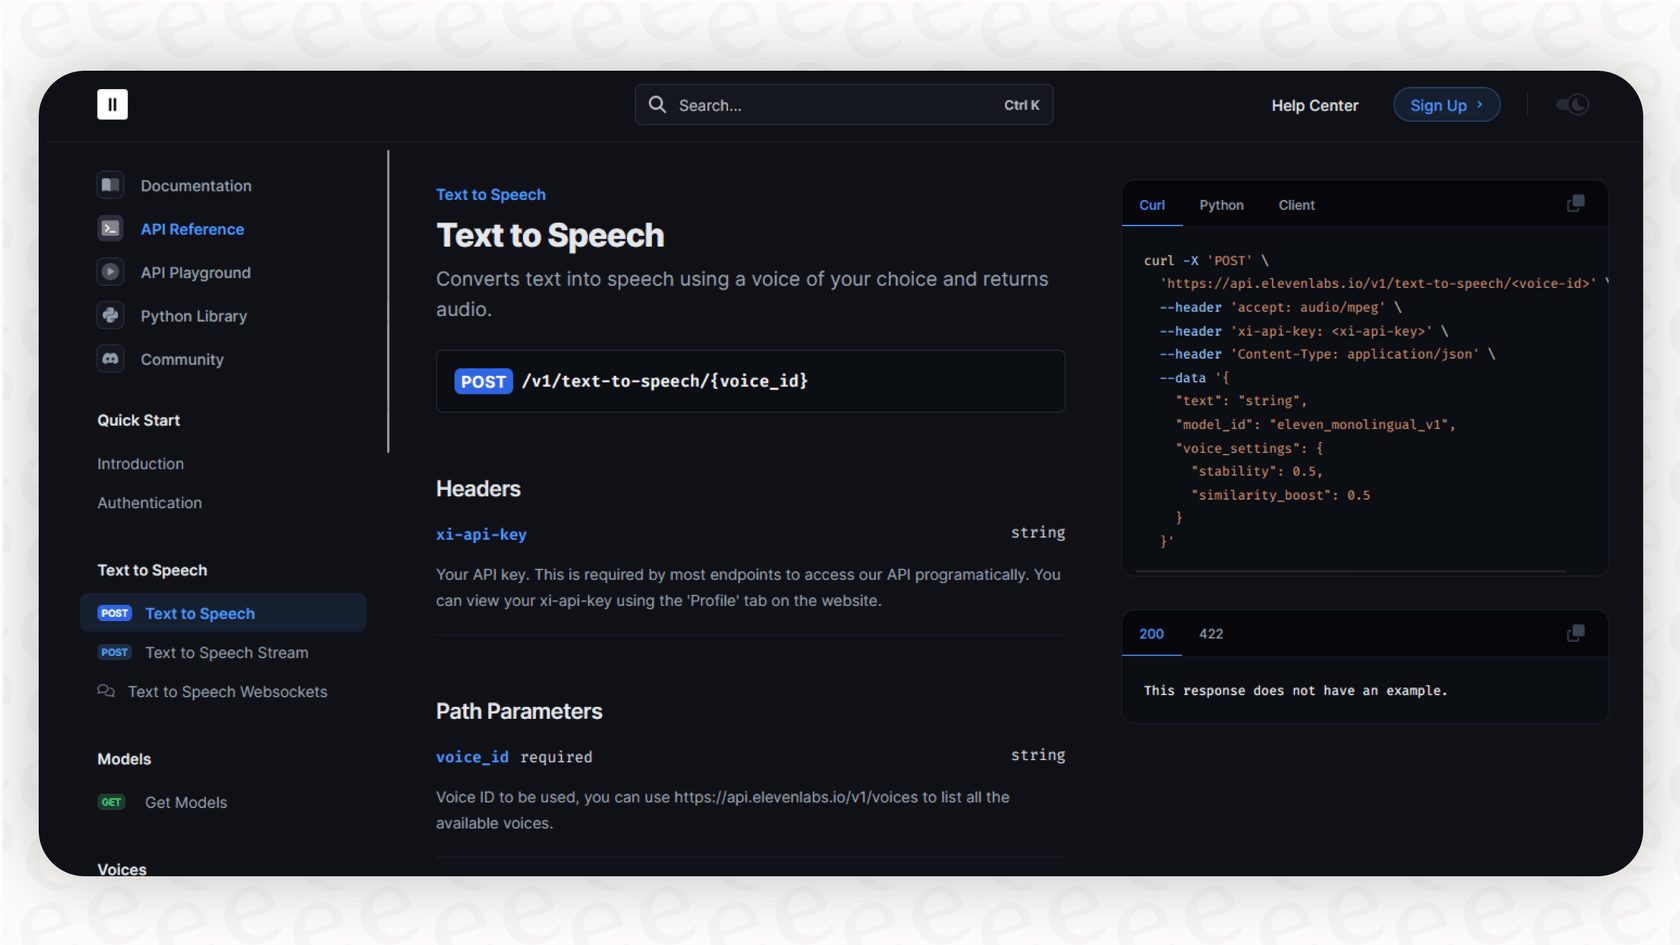Open the Client code tab
The width and height of the screenshot is (1680, 945).
click(1296, 204)
